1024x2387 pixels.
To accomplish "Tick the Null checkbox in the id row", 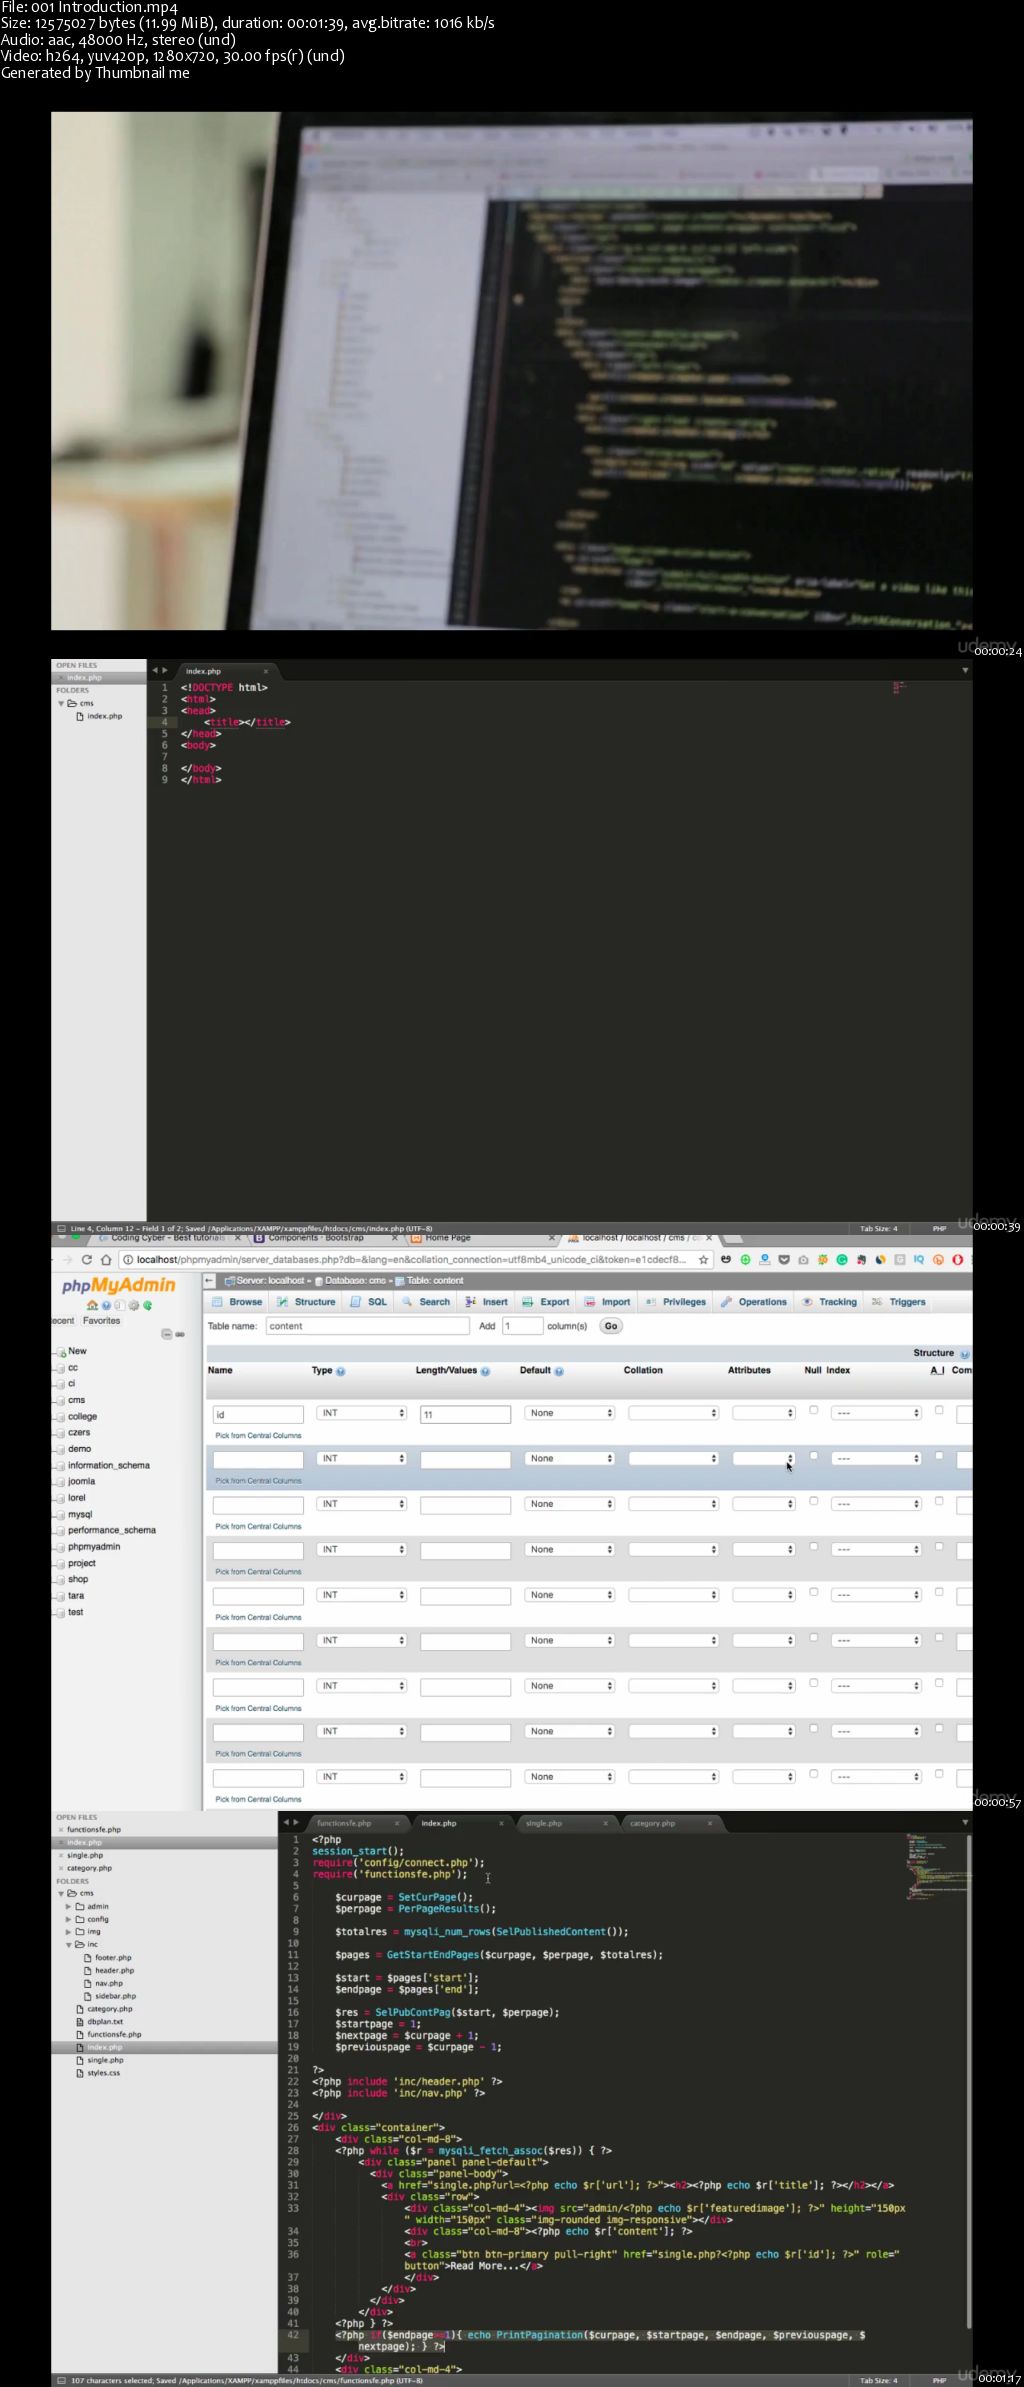I will [814, 1410].
